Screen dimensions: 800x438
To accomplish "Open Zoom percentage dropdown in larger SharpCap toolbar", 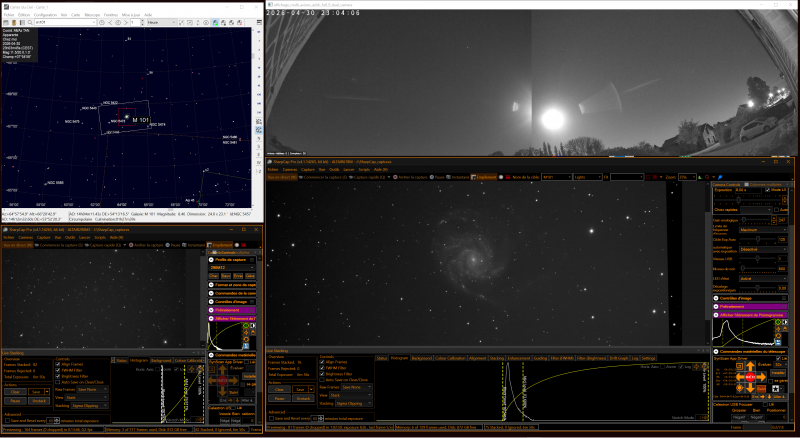I will click(687, 177).
